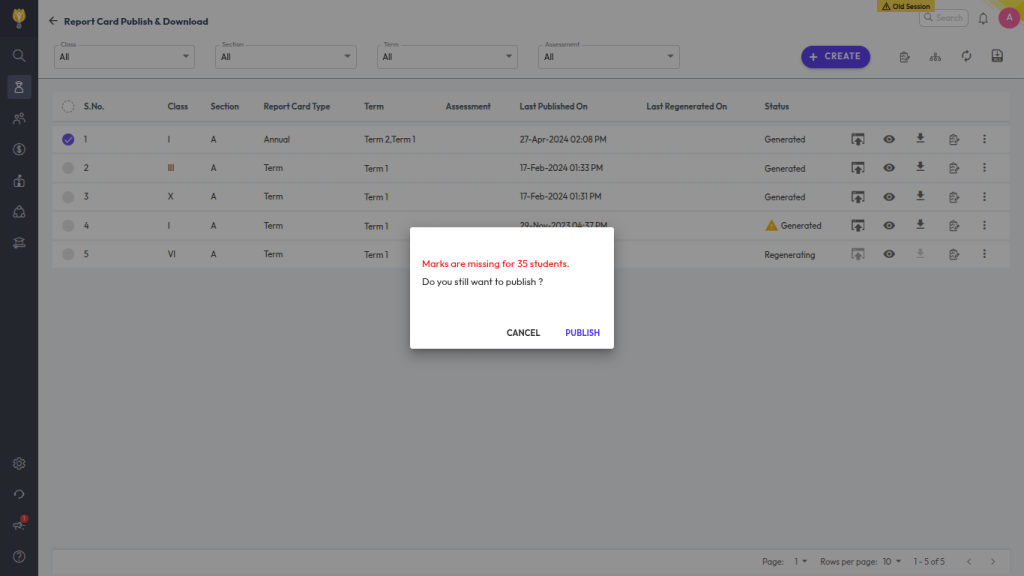Open the three-dot menu for row 1
1024x576 pixels.
(984, 139)
